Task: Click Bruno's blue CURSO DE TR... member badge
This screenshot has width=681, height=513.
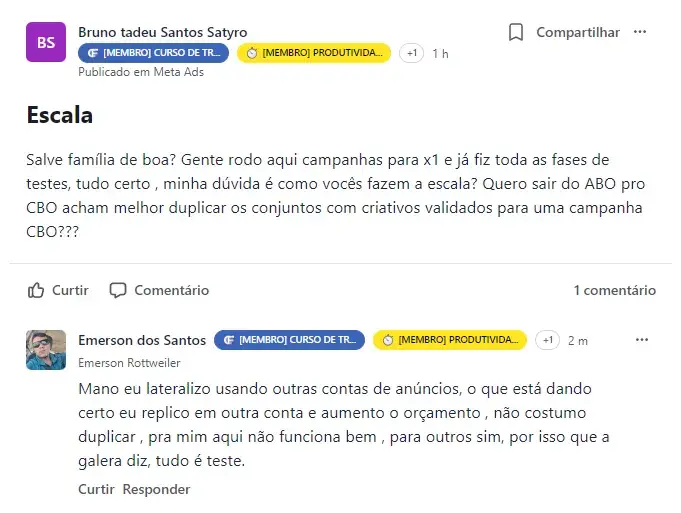Action: [153, 53]
